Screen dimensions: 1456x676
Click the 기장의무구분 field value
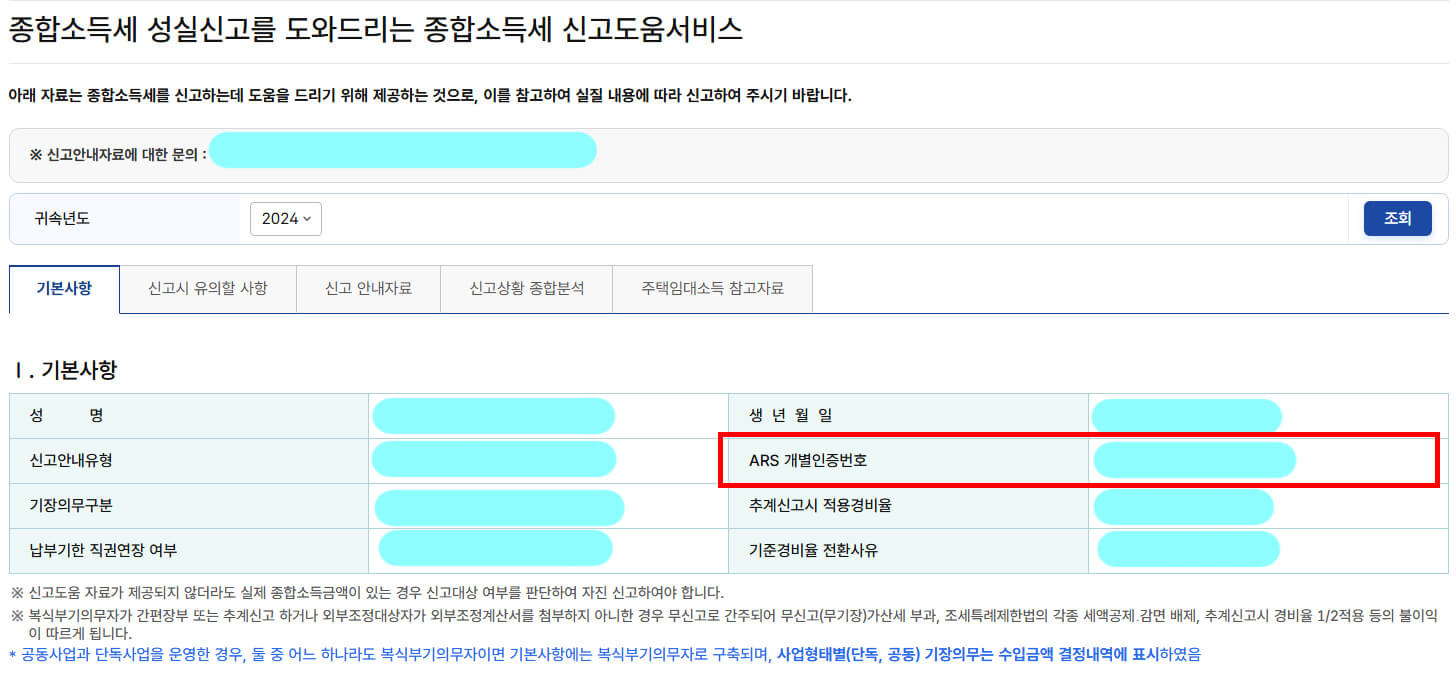498,507
